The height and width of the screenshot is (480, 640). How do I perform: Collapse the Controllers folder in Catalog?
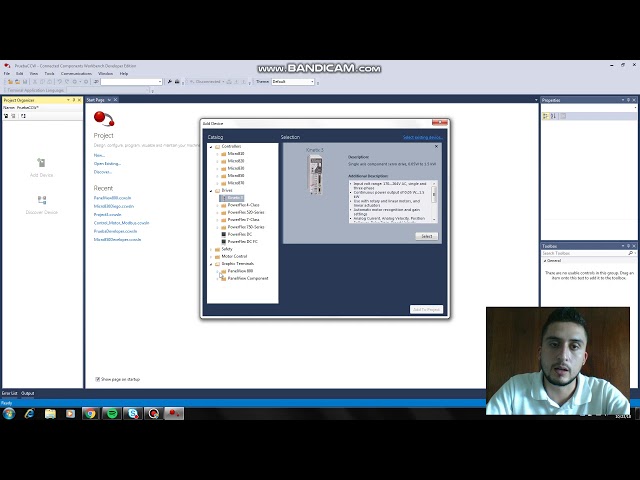tap(211, 147)
